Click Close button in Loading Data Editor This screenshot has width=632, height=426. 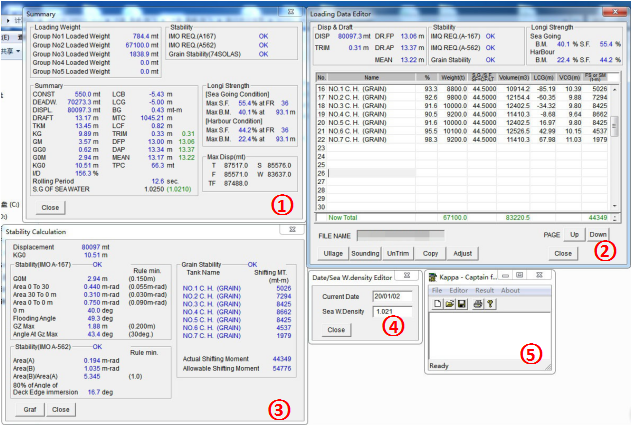pos(563,254)
